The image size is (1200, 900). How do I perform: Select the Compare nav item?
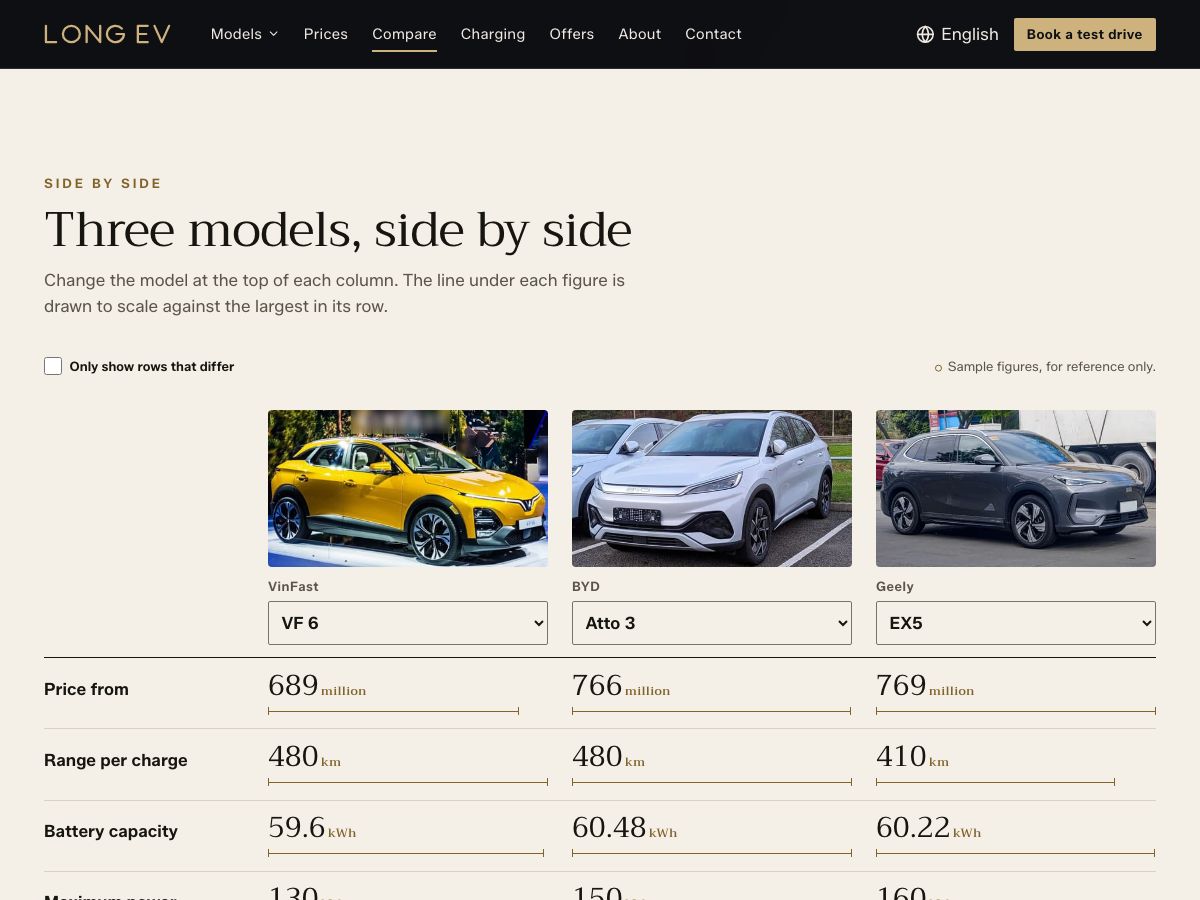coord(404,34)
